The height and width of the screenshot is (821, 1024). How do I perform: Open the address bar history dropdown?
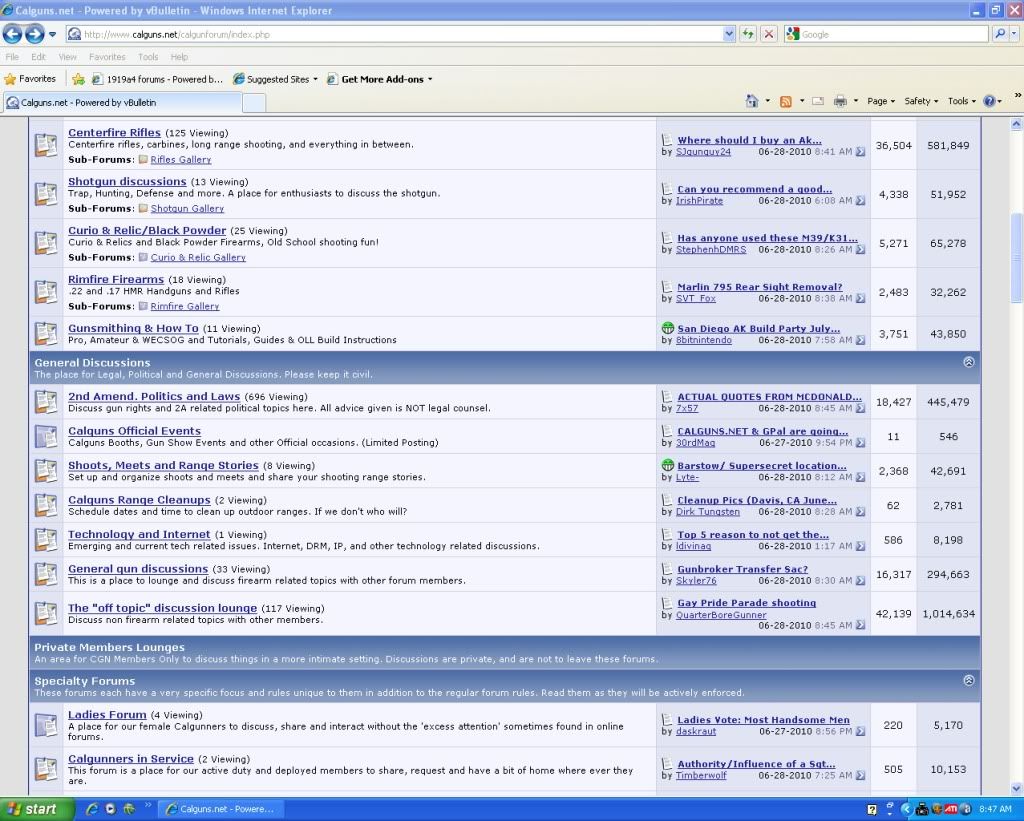[x=729, y=34]
